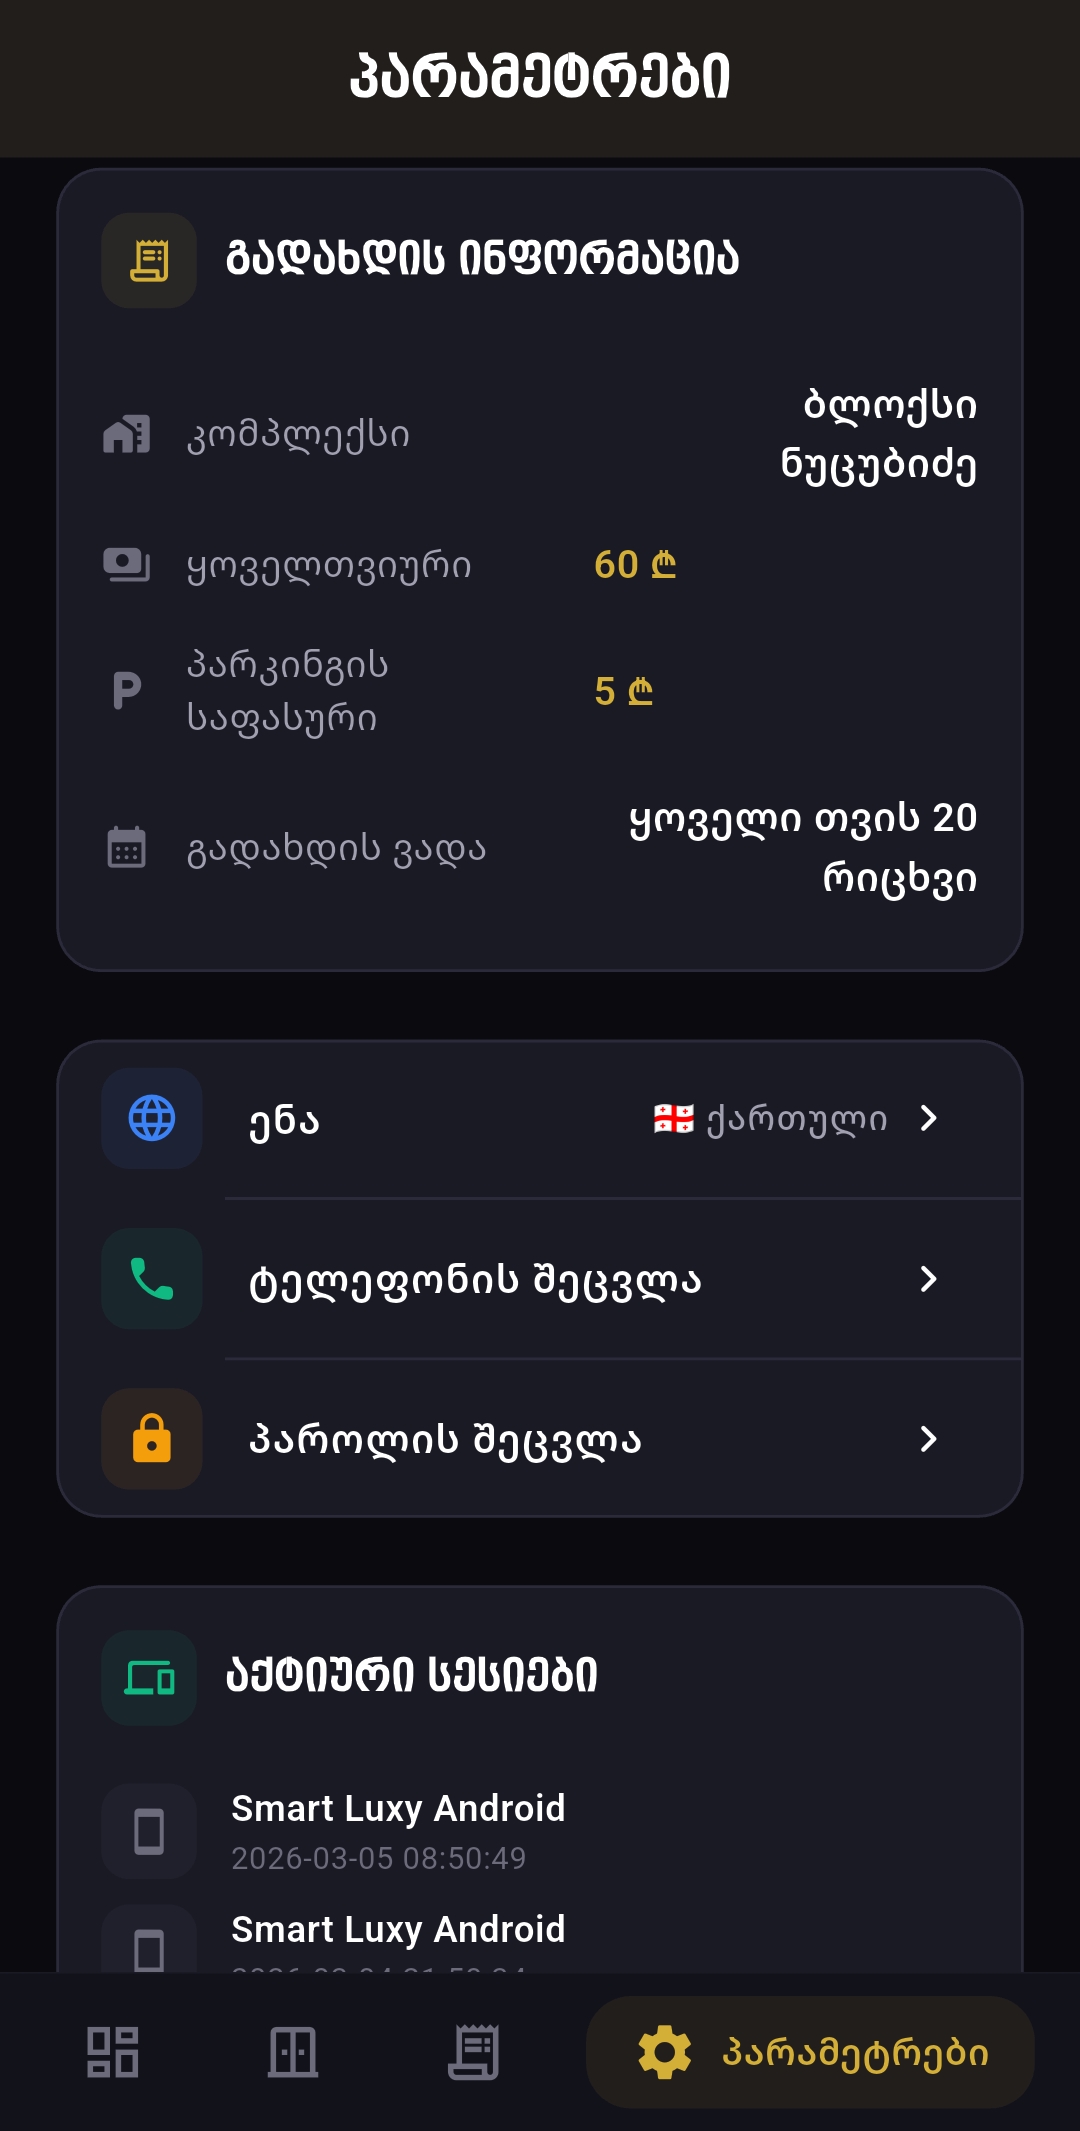Open the receipt tab in bottom navigation

473,2052
